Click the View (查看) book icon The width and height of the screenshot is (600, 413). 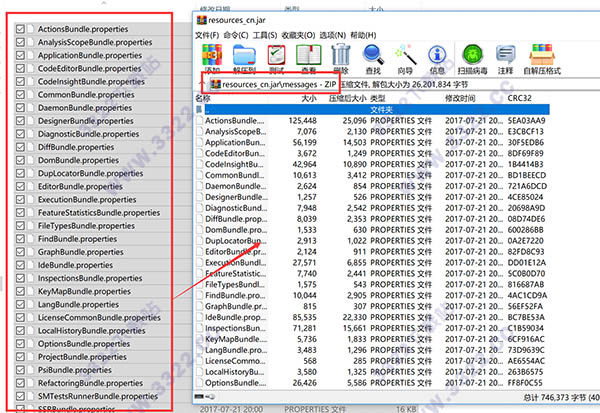coord(308,55)
